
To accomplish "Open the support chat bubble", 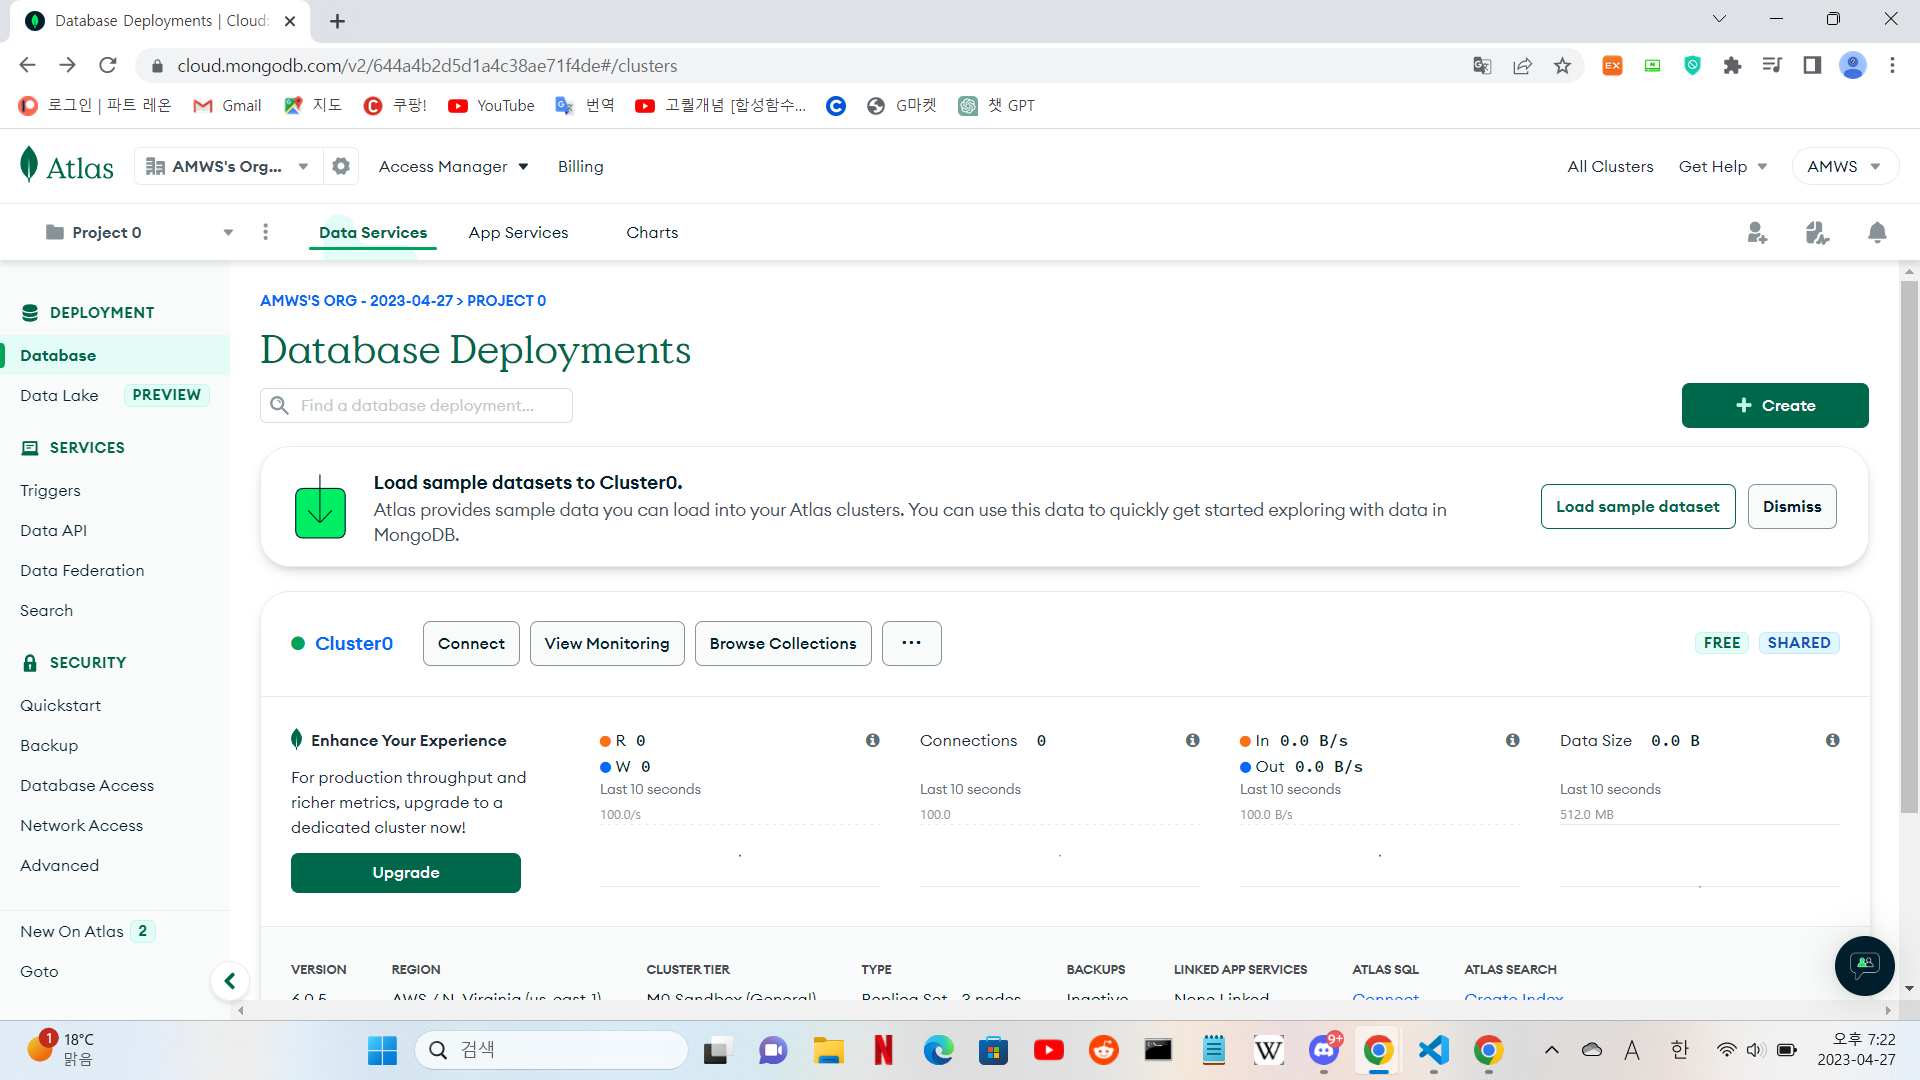I will (1864, 965).
